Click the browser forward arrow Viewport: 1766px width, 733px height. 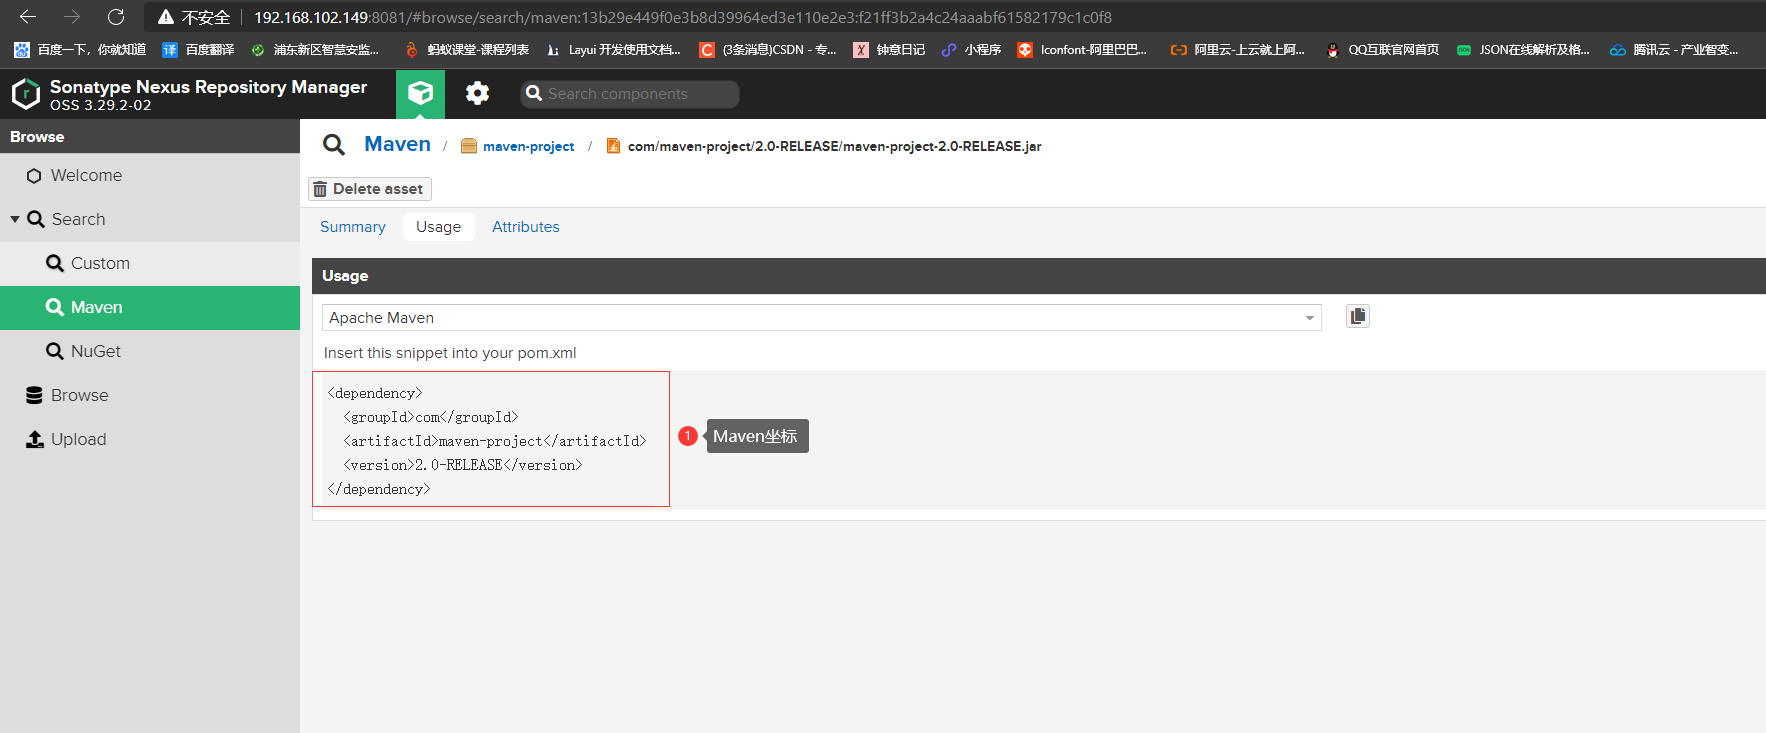click(x=72, y=17)
